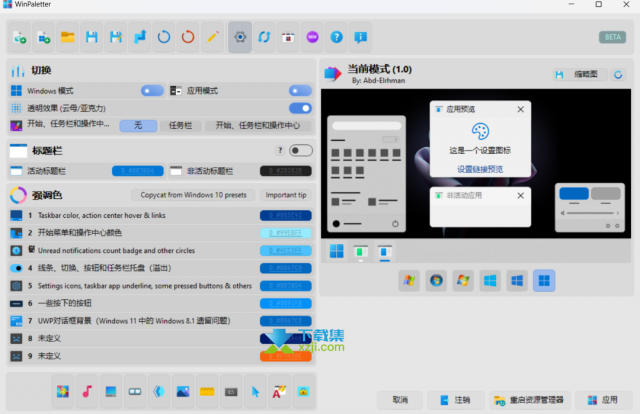This screenshot has height=414, width=640.
Task: Click the Important tip button
Action: 286,195
